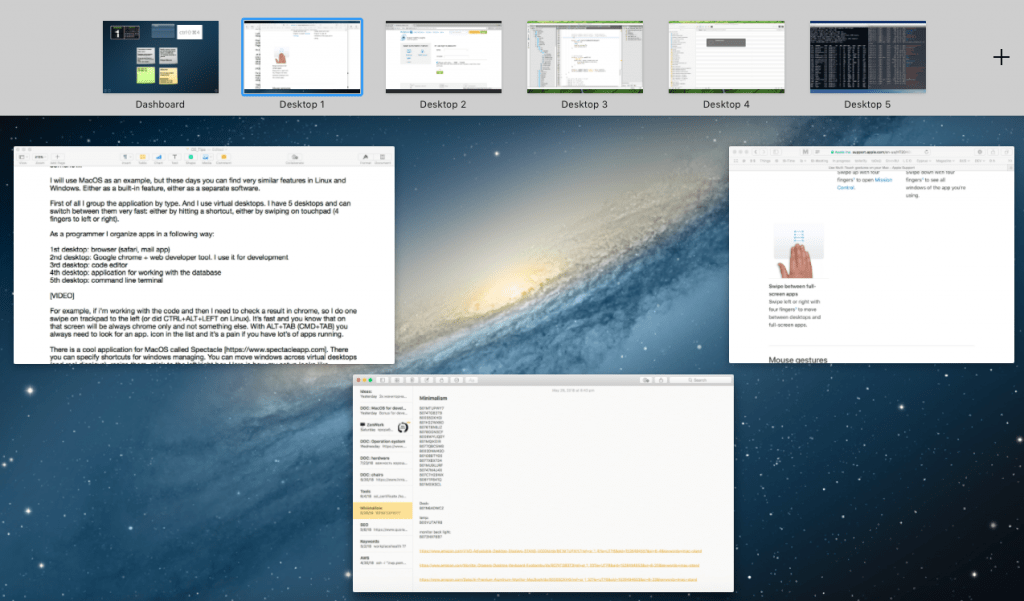This screenshot has height=601, width=1024.
Task: Open the third Amazon link in the note
Action: [x=558, y=580]
